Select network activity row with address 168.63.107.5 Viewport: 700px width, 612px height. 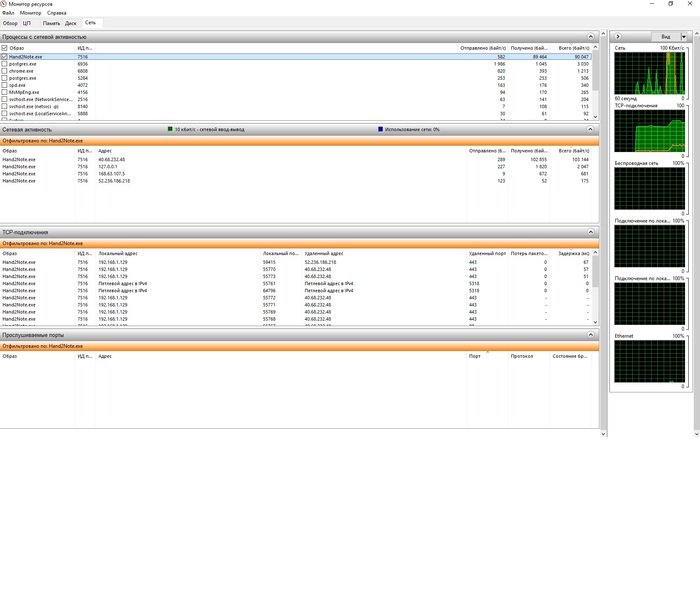(x=296, y=174)
